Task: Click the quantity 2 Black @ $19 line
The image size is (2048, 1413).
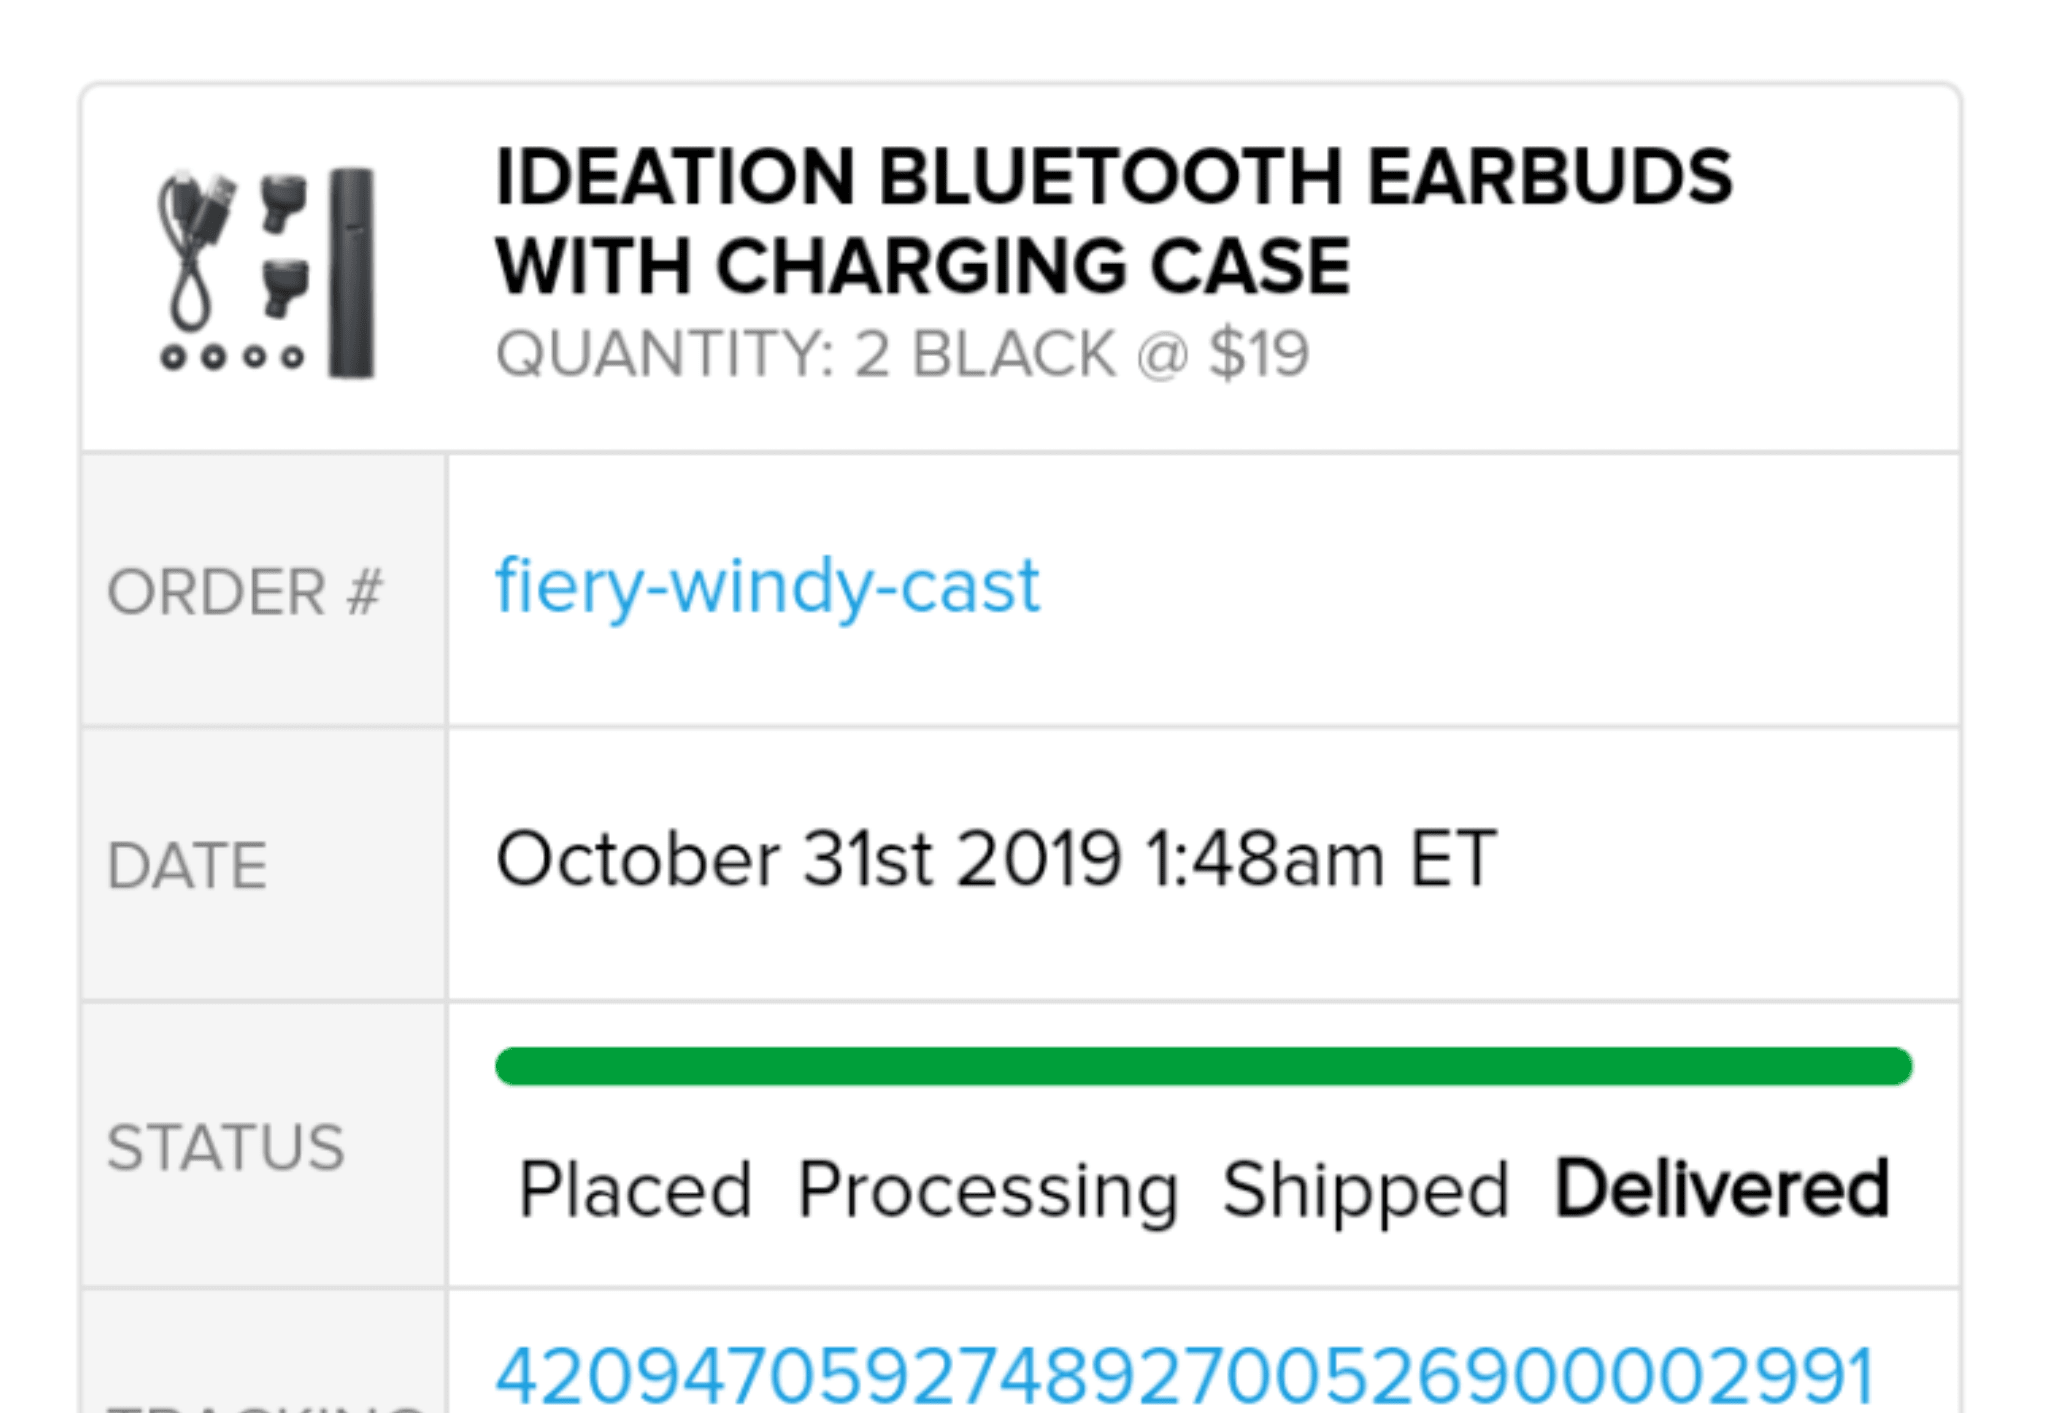Action: click(x=902, y=354)
